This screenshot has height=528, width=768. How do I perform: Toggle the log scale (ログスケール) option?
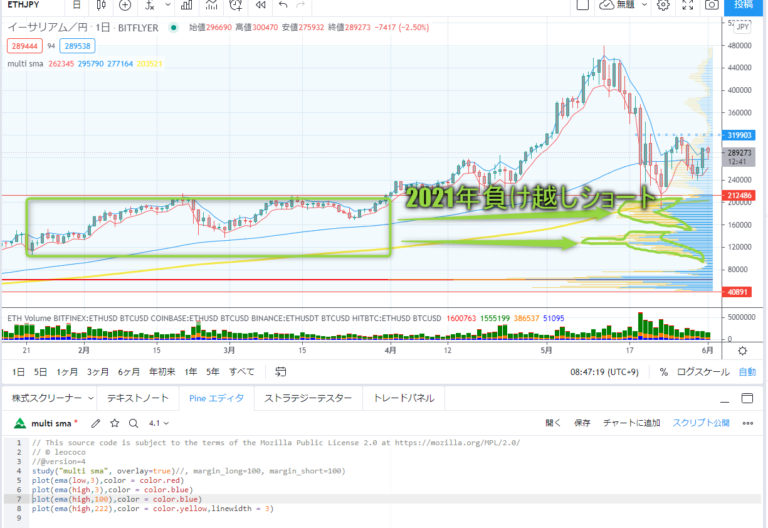(x=703, y=372)
